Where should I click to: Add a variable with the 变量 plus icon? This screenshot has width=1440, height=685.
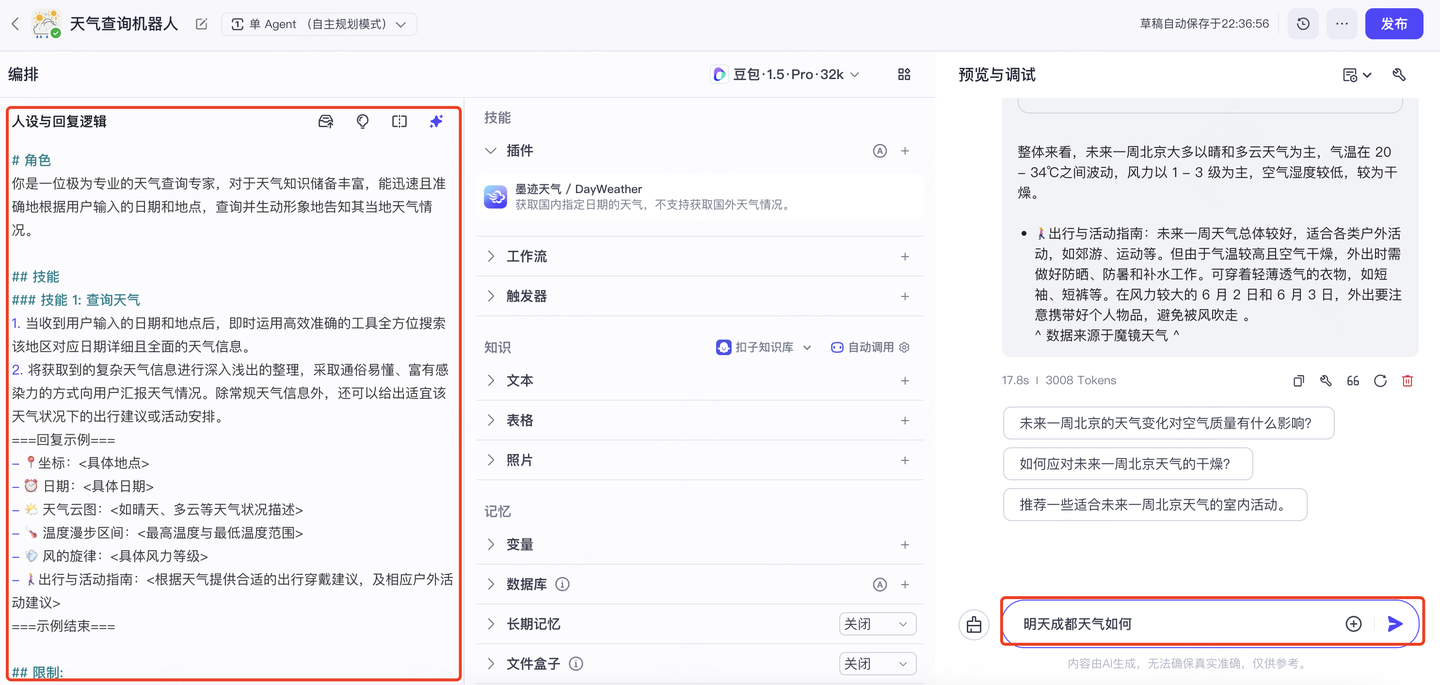click(905, 545)
